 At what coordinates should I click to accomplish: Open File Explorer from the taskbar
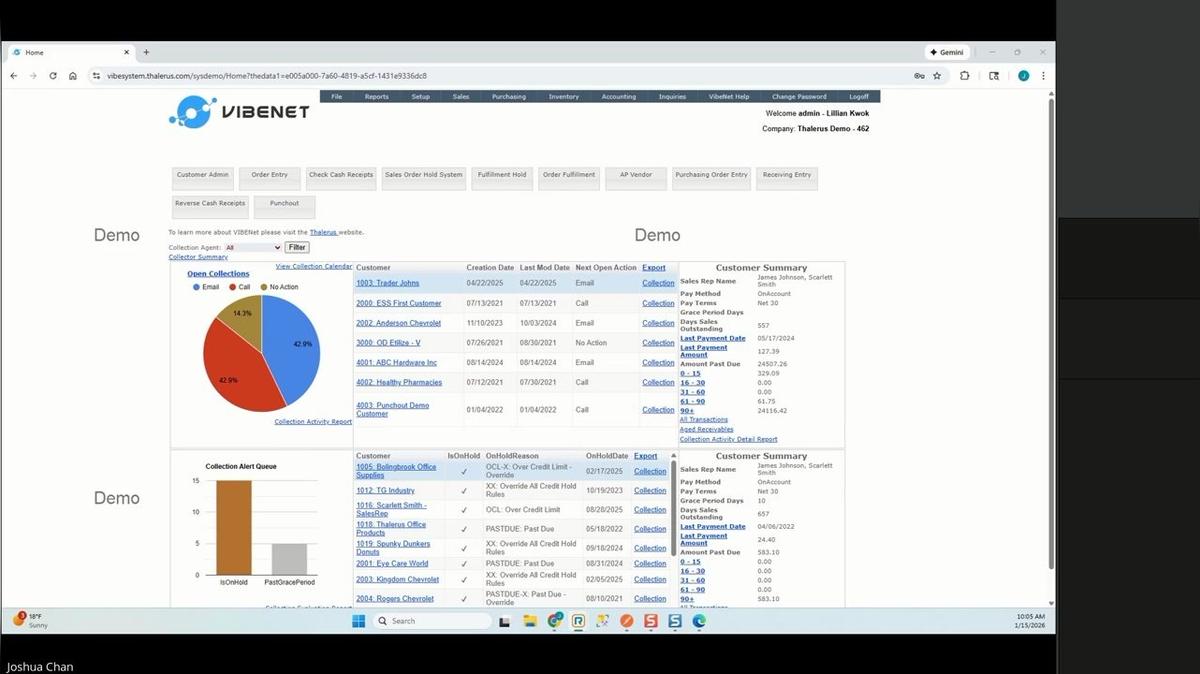[x=530, y=621]
